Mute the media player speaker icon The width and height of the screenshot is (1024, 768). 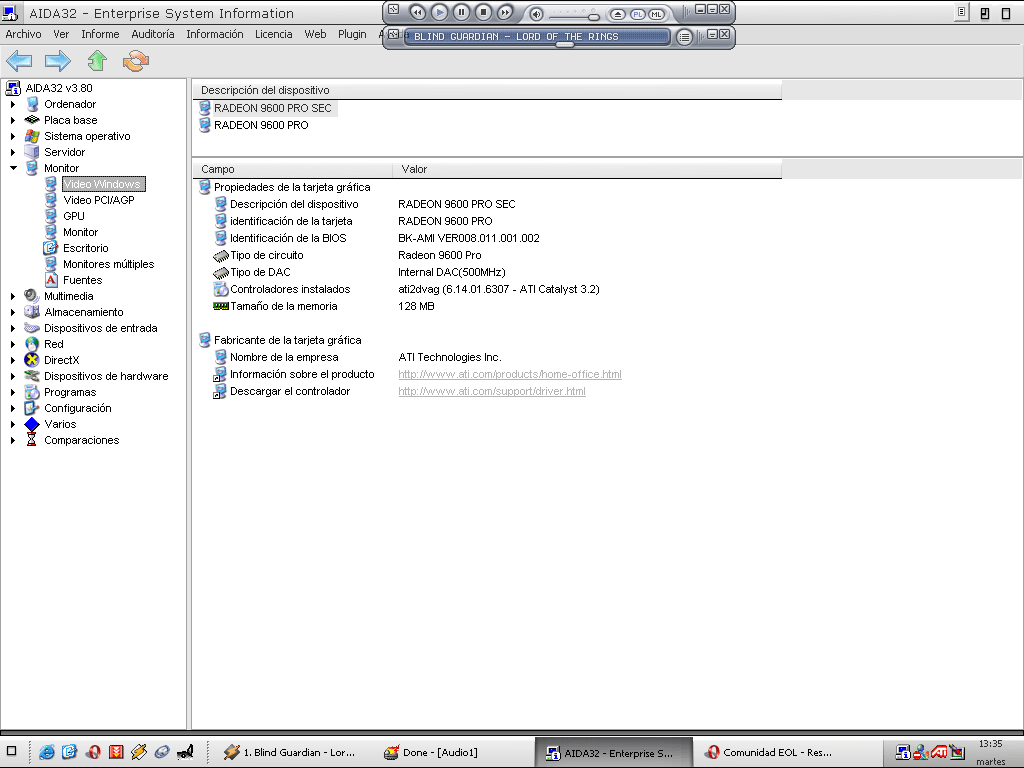[536, 14]
